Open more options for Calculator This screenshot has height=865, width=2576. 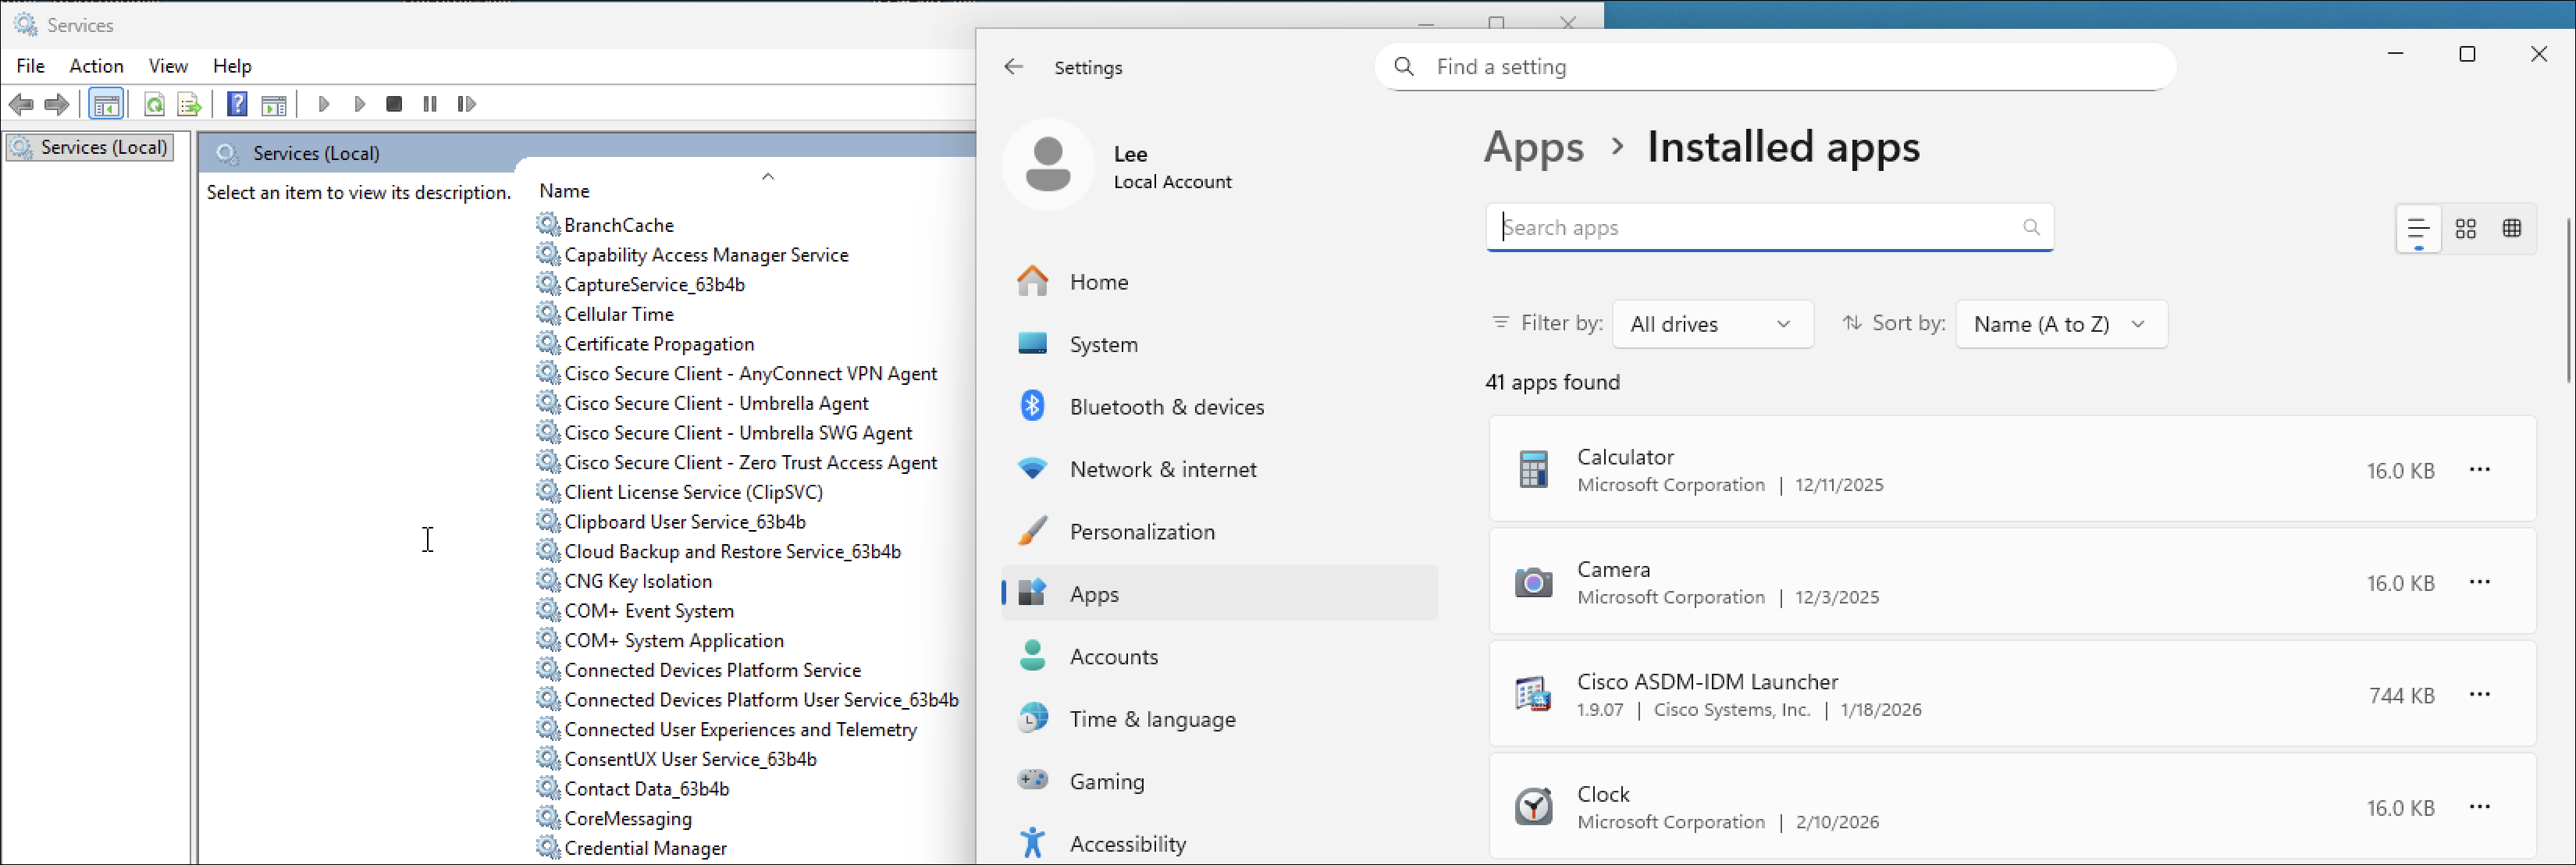[2479, 470]
